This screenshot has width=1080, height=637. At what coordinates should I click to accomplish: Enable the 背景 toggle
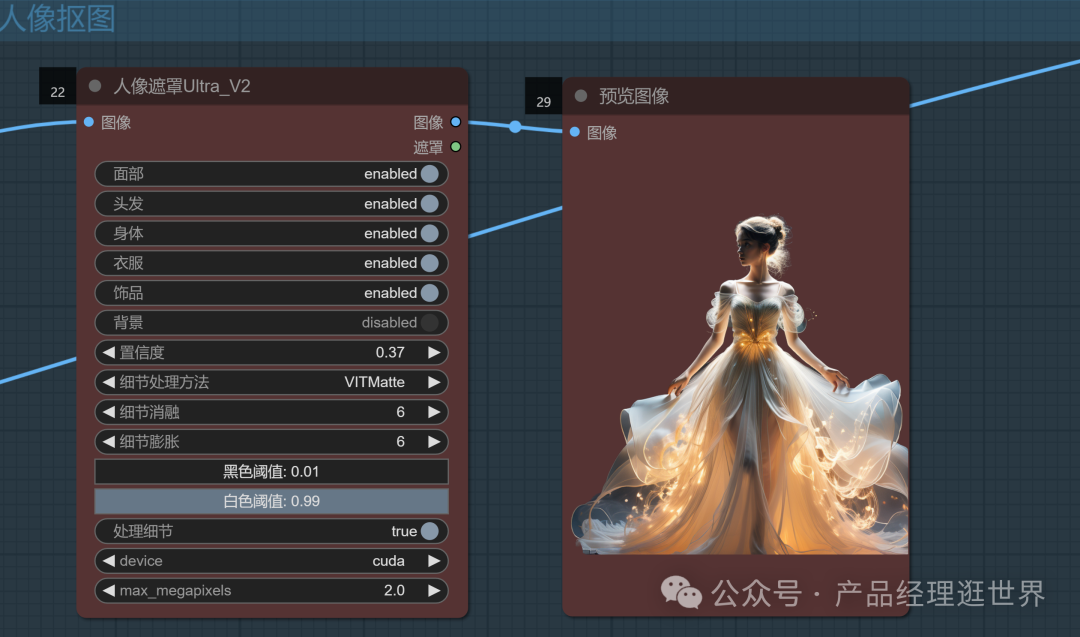tap(429, 322)
